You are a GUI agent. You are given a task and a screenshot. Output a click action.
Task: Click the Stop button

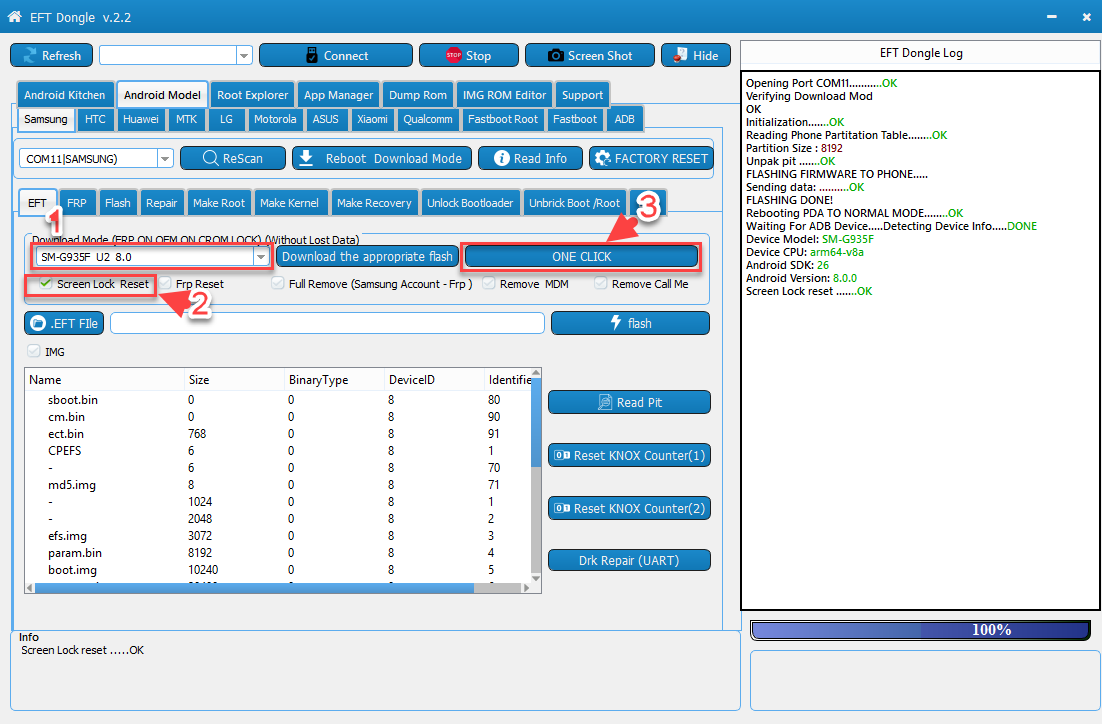tap(469, 56)
